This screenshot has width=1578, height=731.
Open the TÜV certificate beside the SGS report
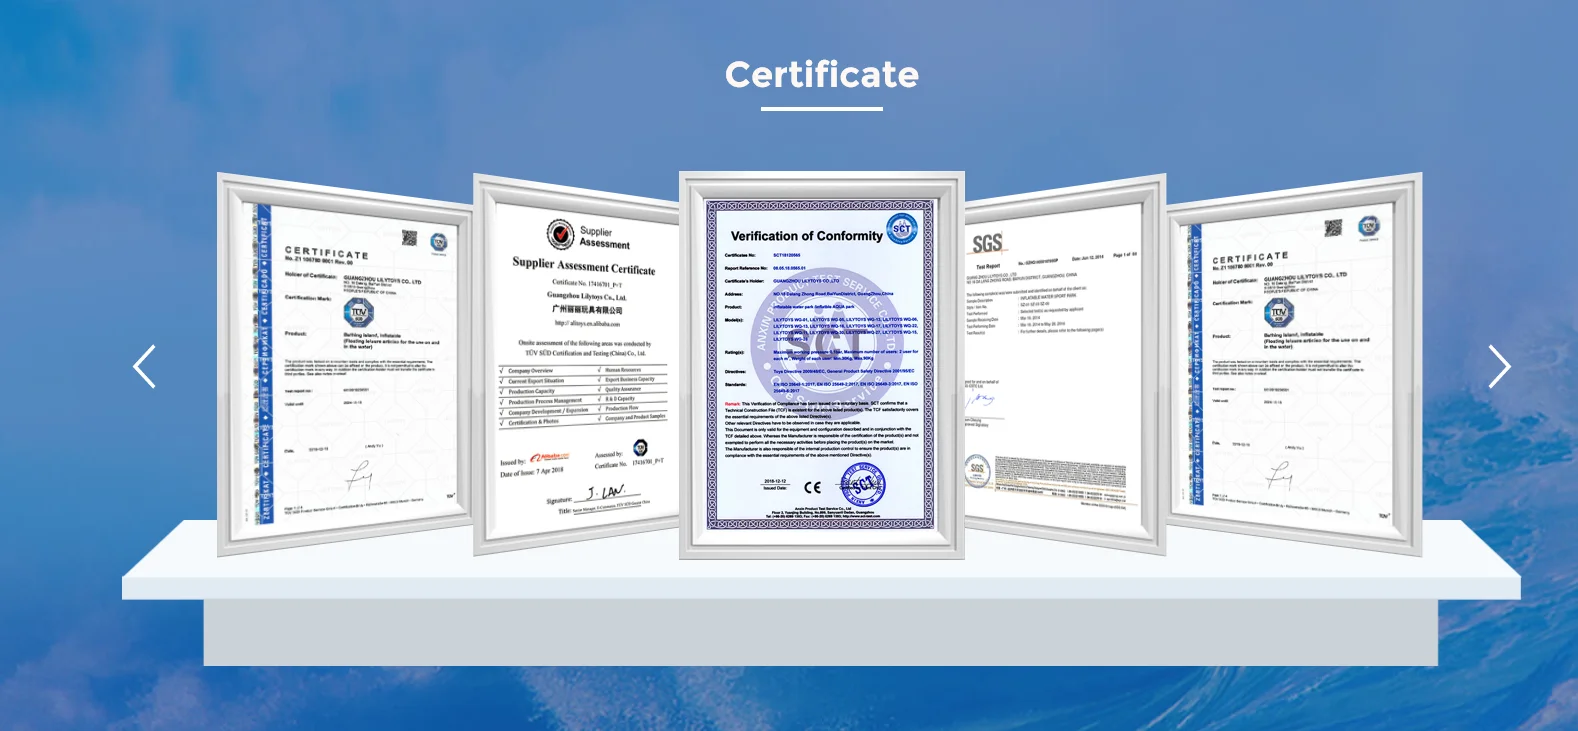1294,365
